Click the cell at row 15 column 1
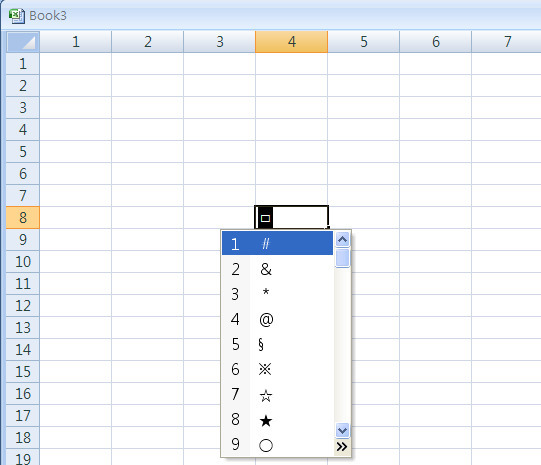541x465 pixels. pyautogui.click(x=76, y=372)
